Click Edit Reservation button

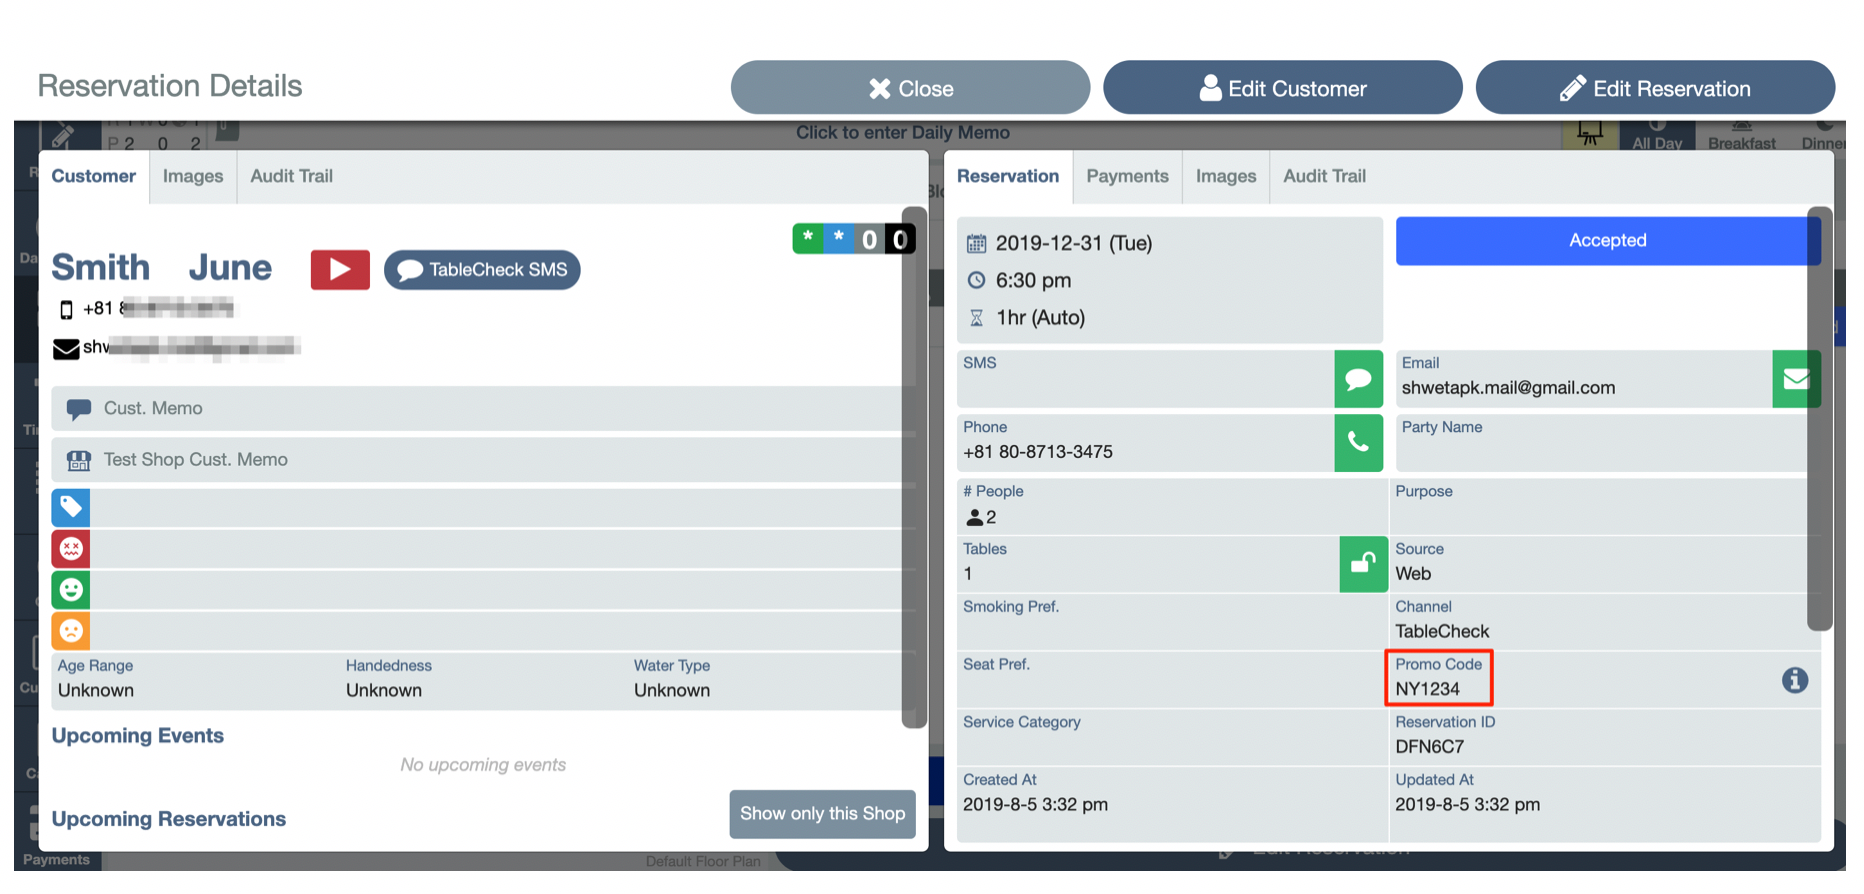pyautogui.click(x=1655, y=88)
